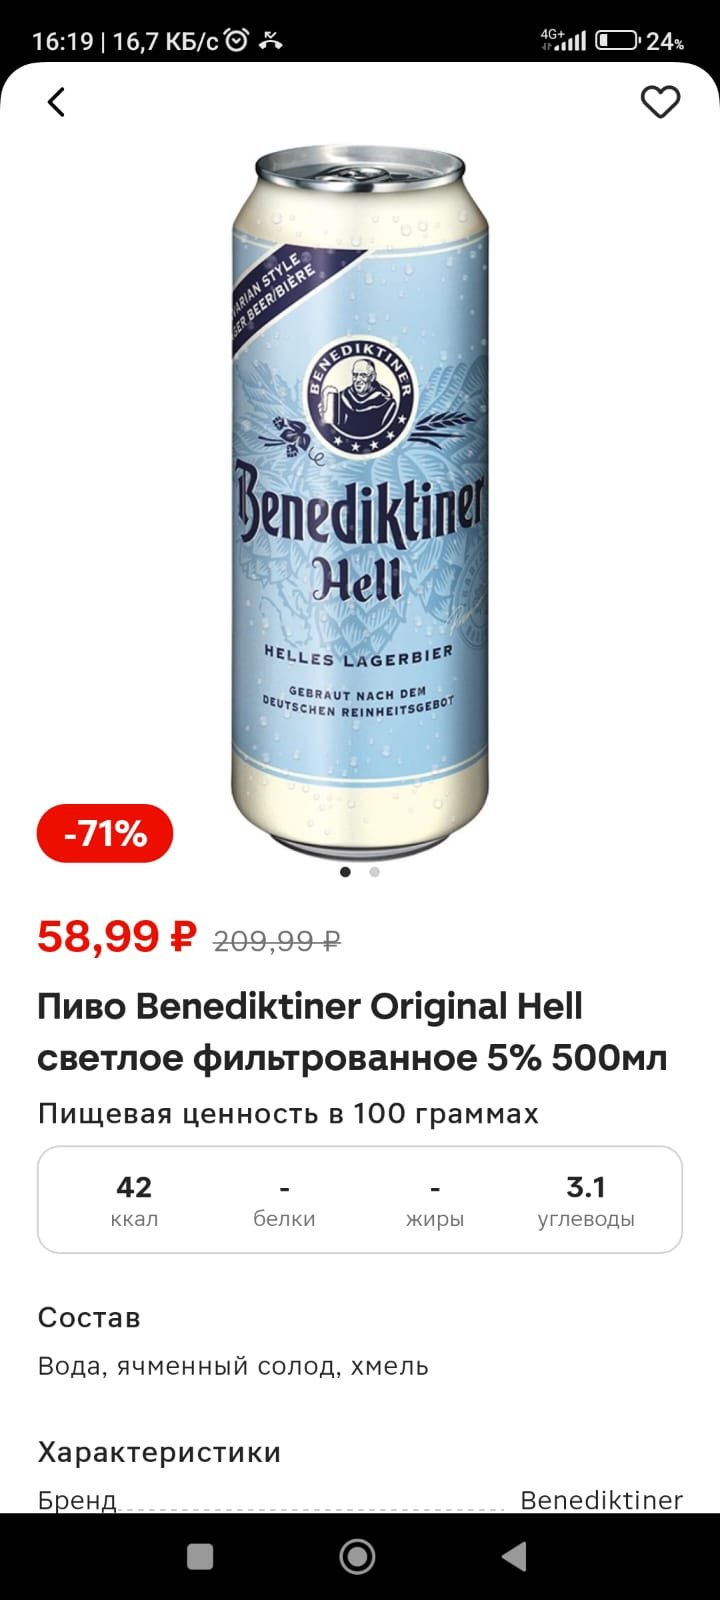
Task: Tap the crossed-out 209,99 ₽ old price
Action: (277, 941)
